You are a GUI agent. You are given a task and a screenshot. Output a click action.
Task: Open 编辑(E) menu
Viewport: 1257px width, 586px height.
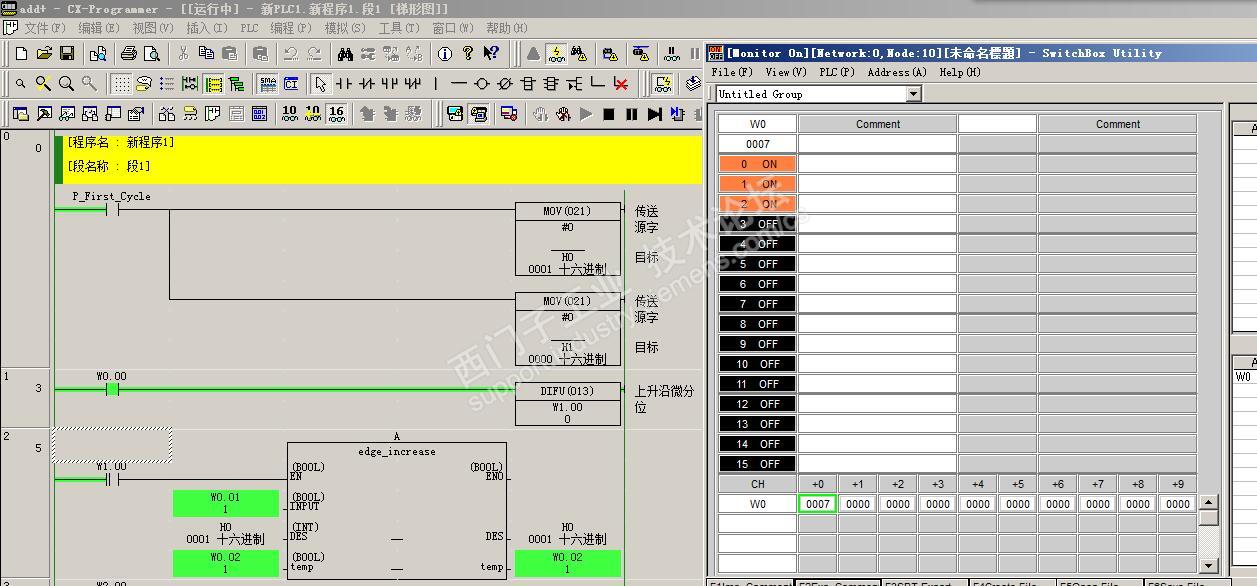point(98,28)
